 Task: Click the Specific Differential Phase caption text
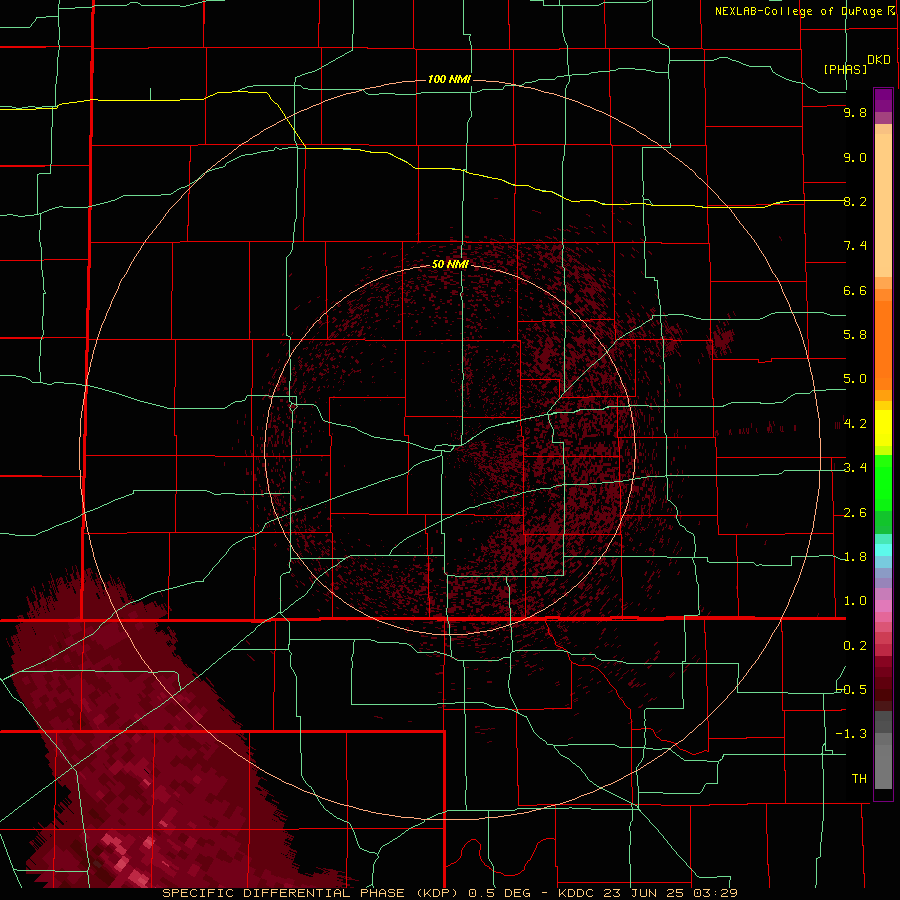[x=449, y=893]
